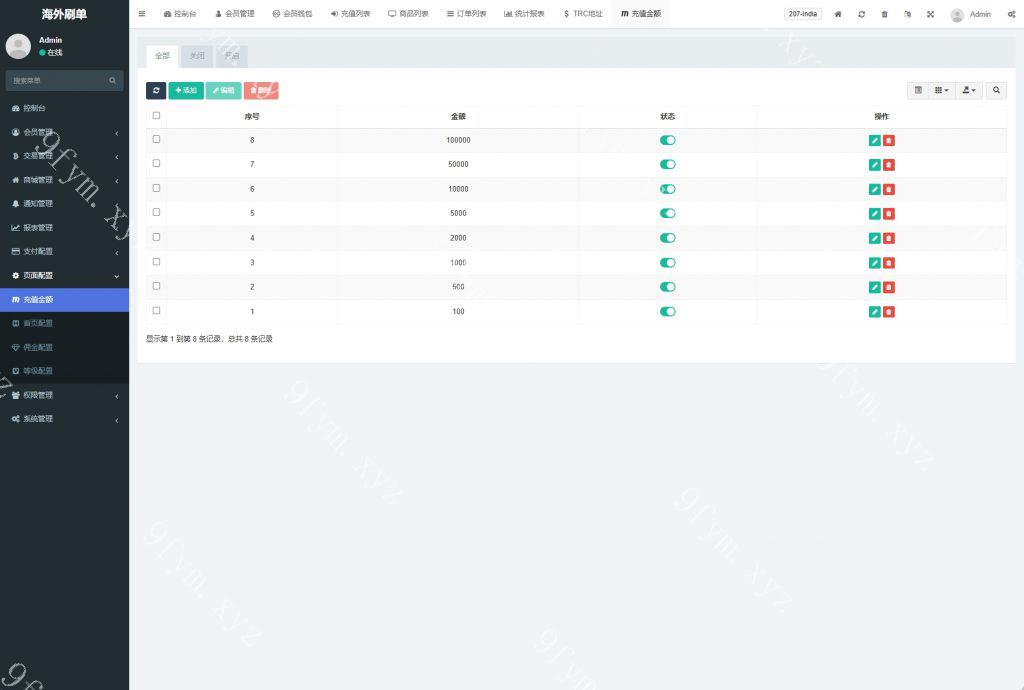Screen dimensions: 1024x690
Task: Expand 会员管理 in the sidebar
Action: pos(64,133)
